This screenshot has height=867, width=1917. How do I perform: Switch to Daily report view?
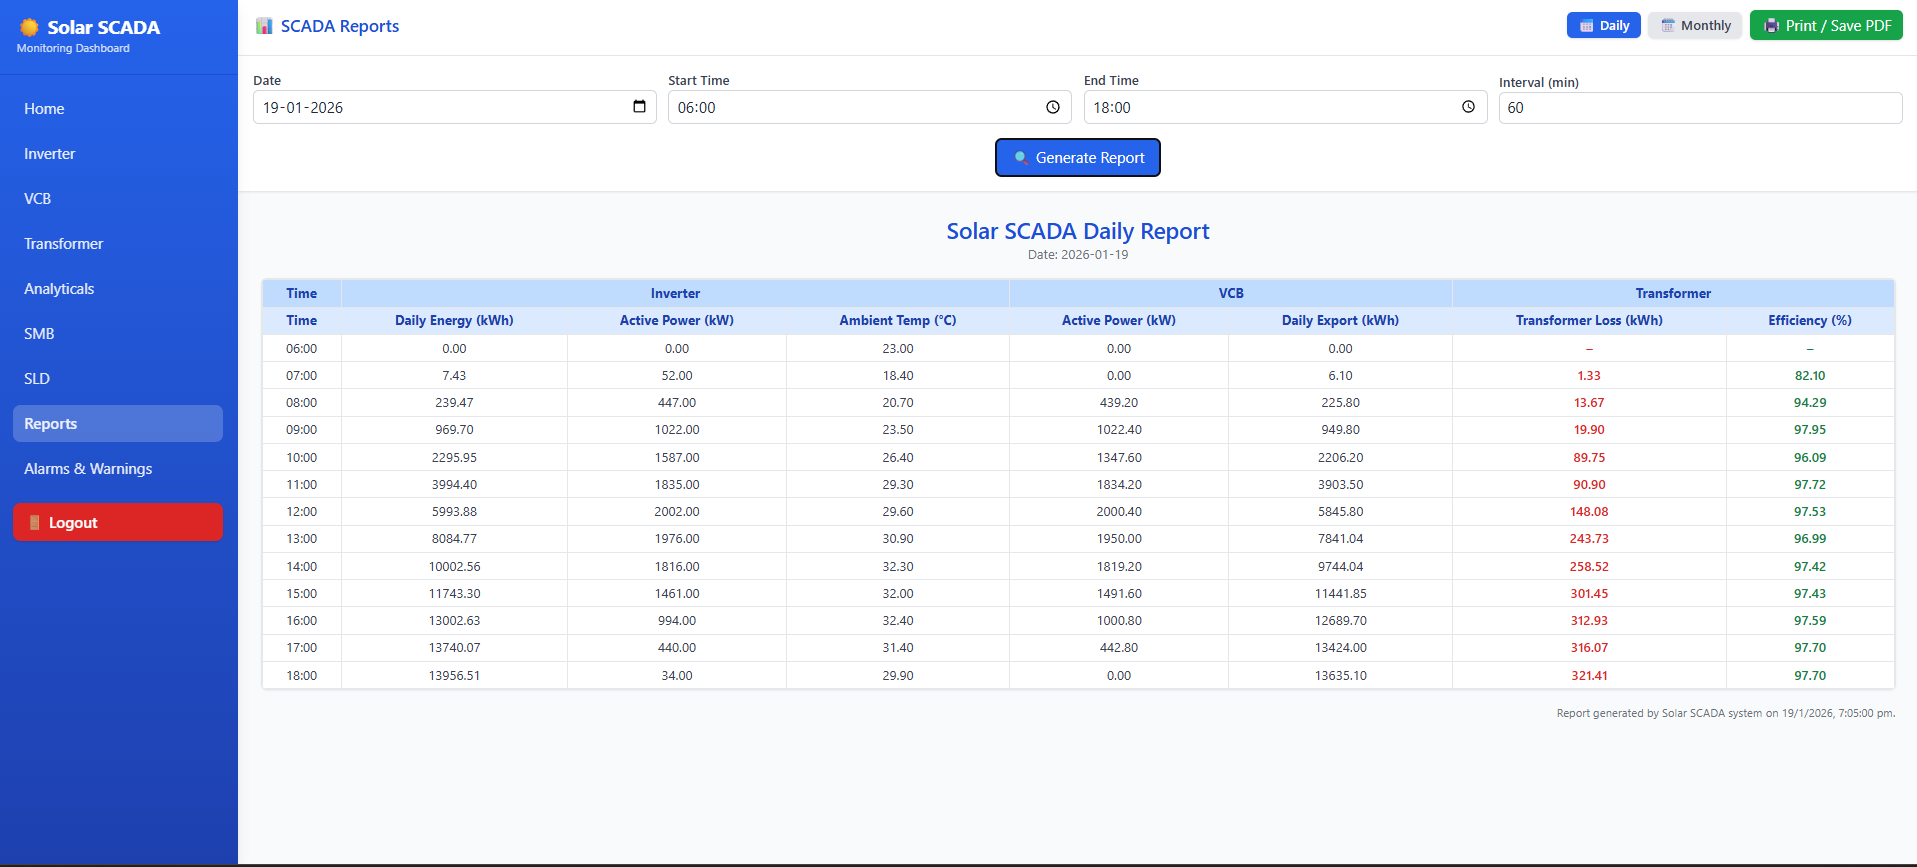click(1603, 26)
